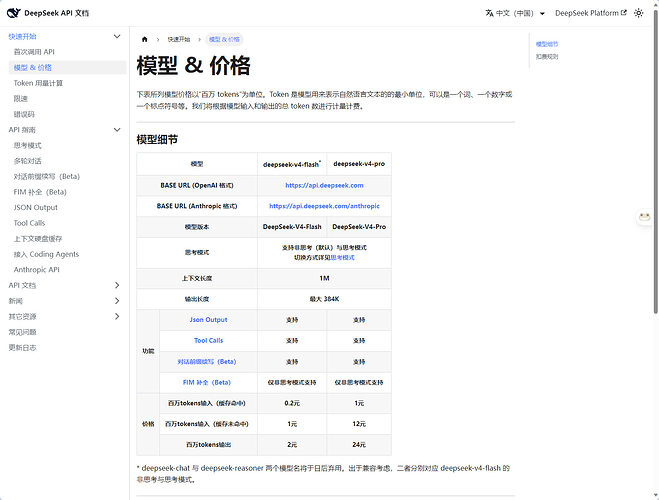Click the 24元 output price cell
Viewport: 659px width, 500px height.
[x=359, y=445]
